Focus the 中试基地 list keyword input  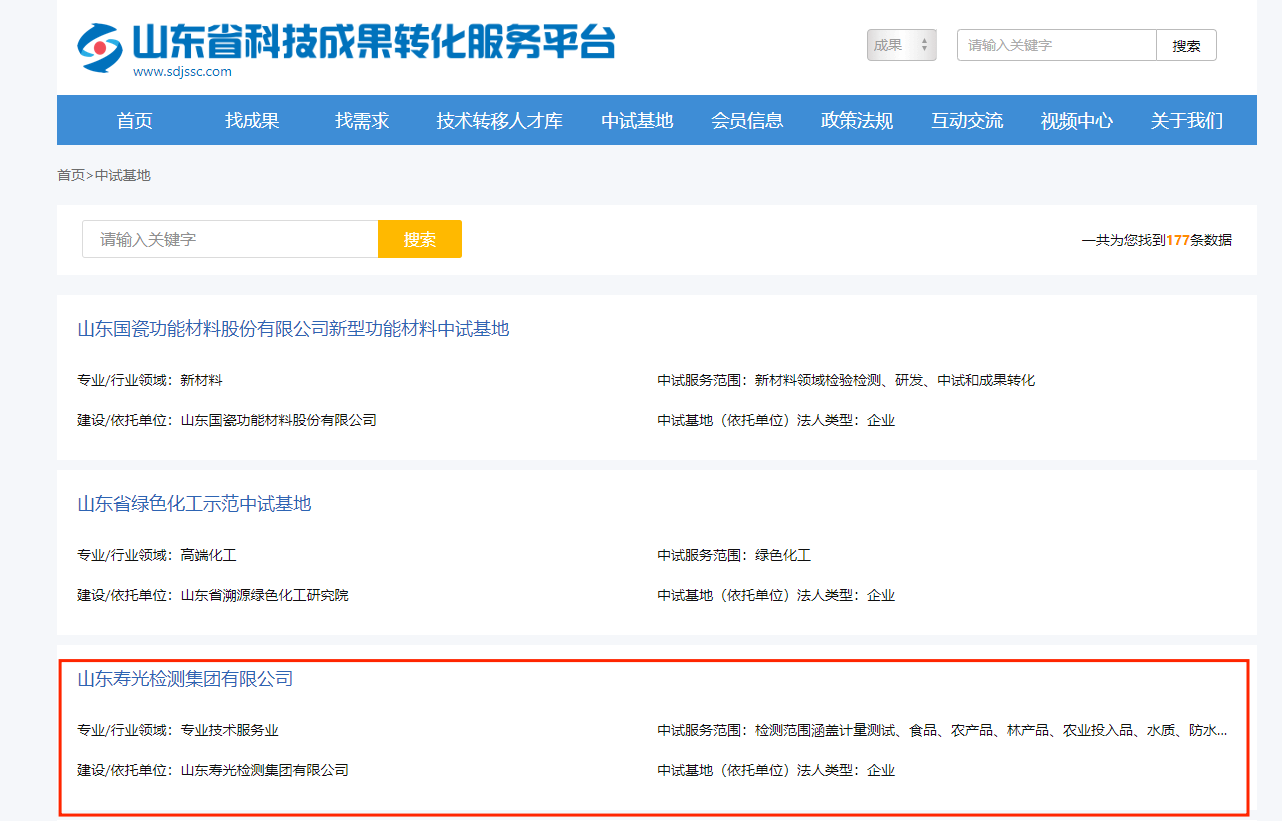(x=230, y=239)
